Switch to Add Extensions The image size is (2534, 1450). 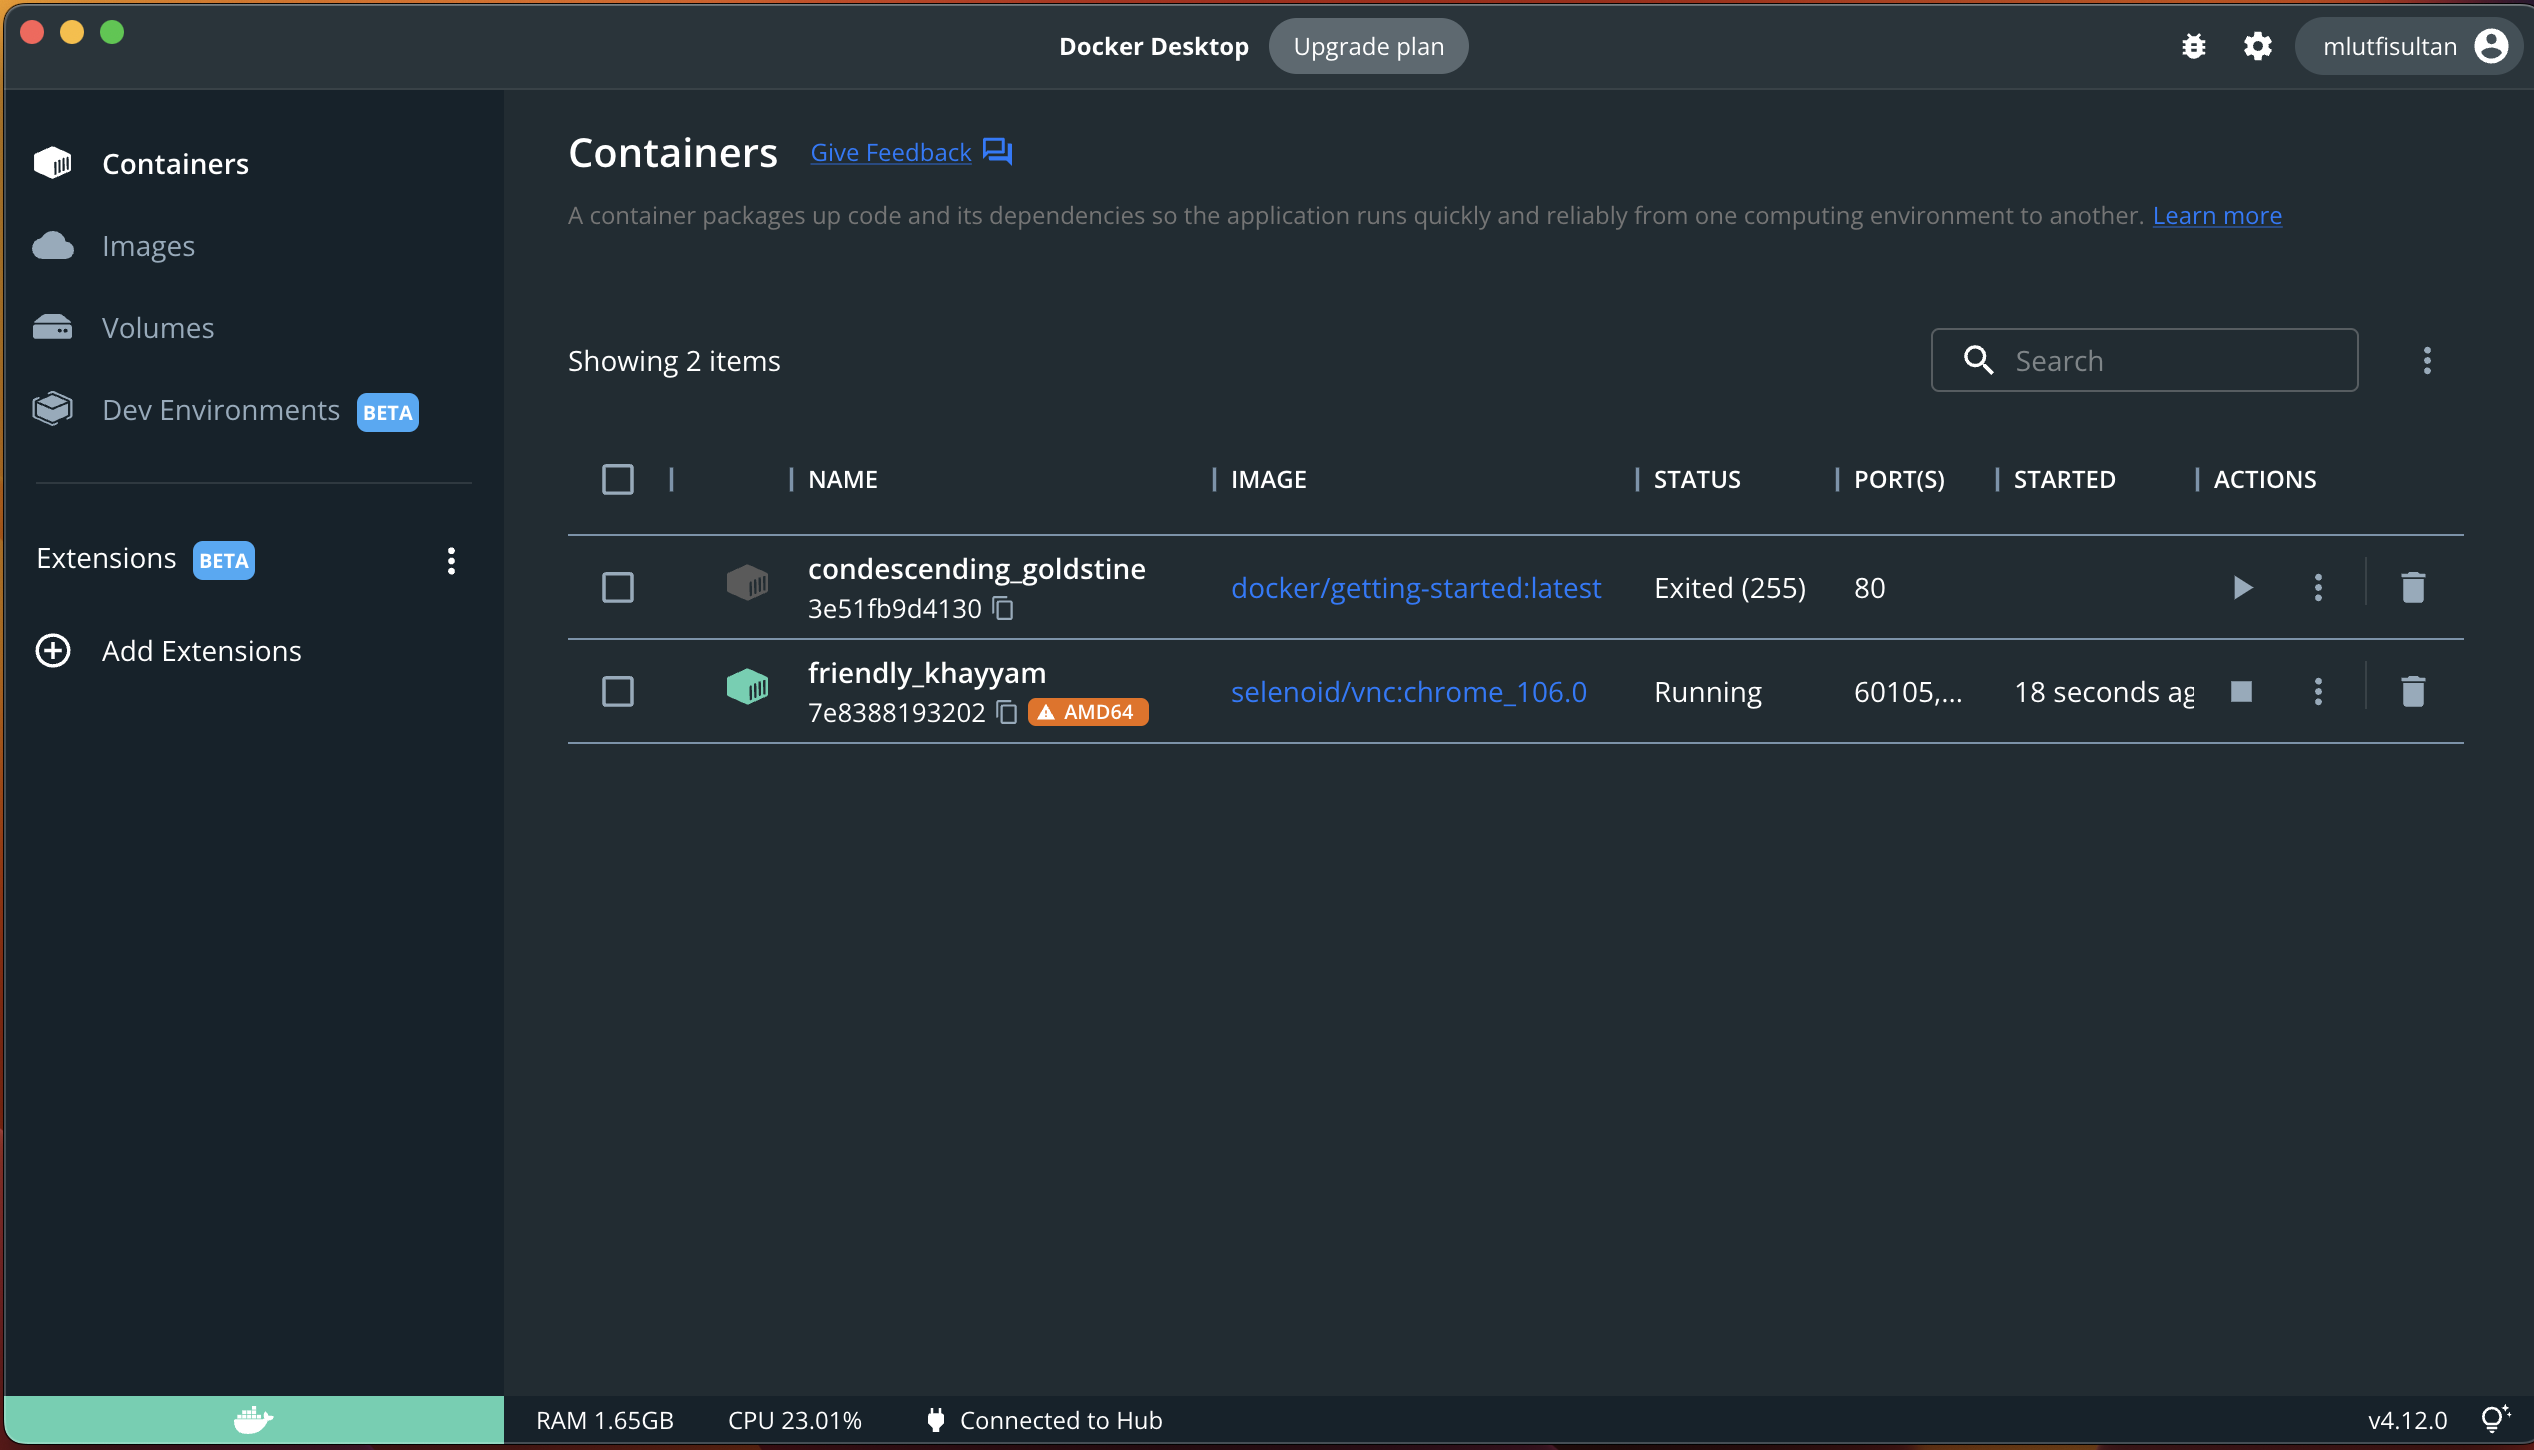(x=200, y=650)
